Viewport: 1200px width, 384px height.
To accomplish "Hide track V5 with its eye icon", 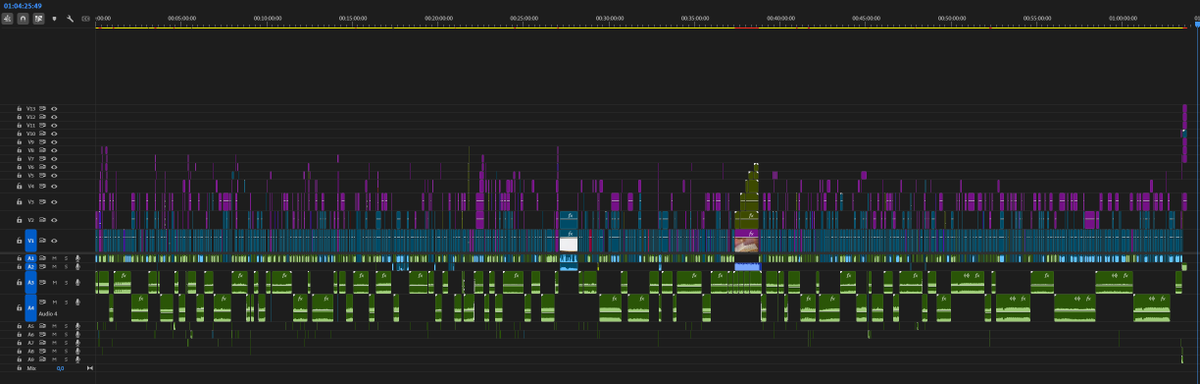I will point(54,175).
